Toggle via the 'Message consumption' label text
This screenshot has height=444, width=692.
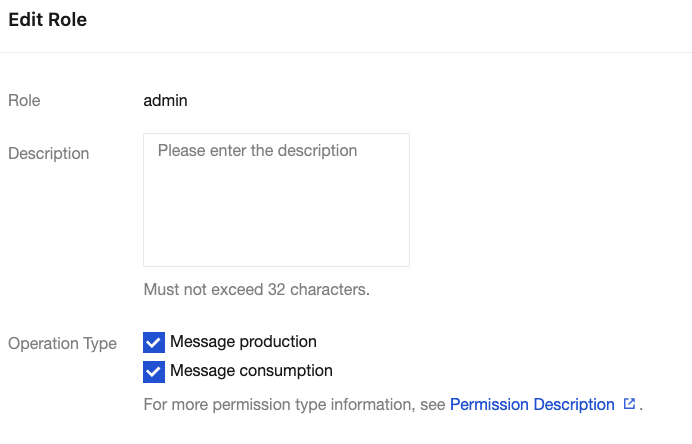coord(251,371)
